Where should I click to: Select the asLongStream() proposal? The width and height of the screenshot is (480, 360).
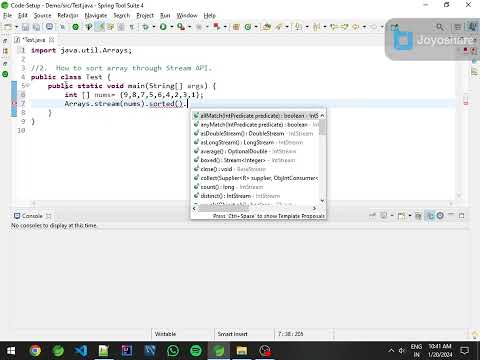click(256, 142)
